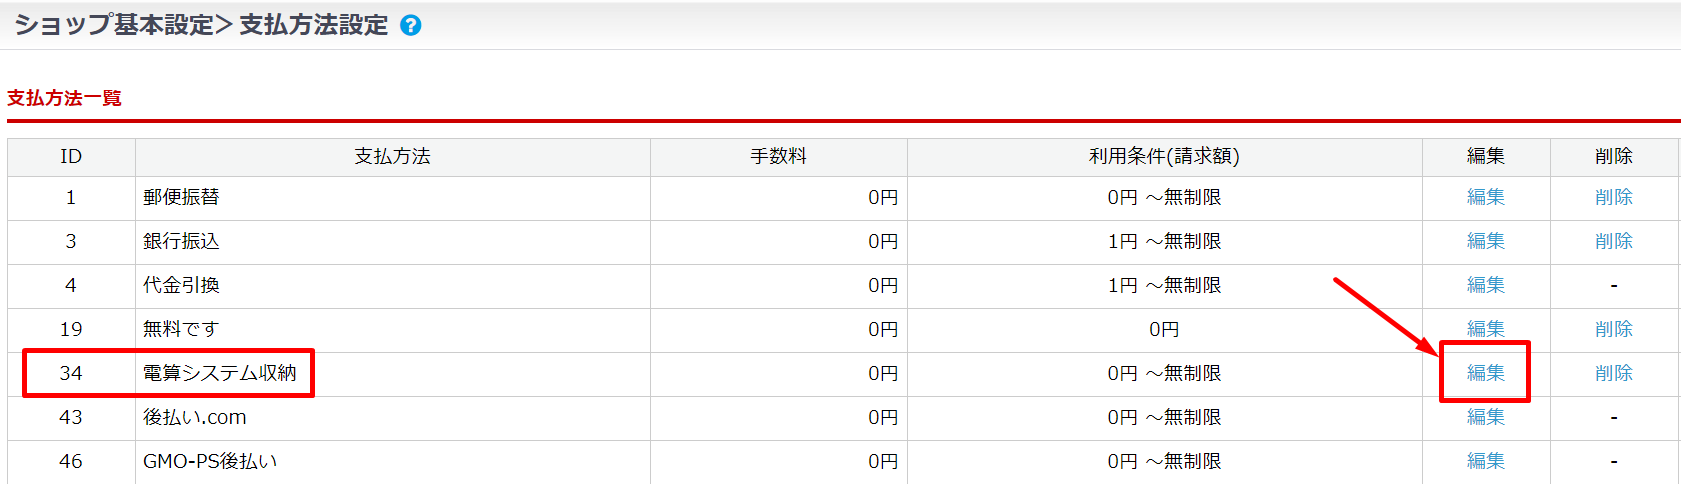Open edit for 後払い.com row

pyautogui.click(x=1485, y=417)
